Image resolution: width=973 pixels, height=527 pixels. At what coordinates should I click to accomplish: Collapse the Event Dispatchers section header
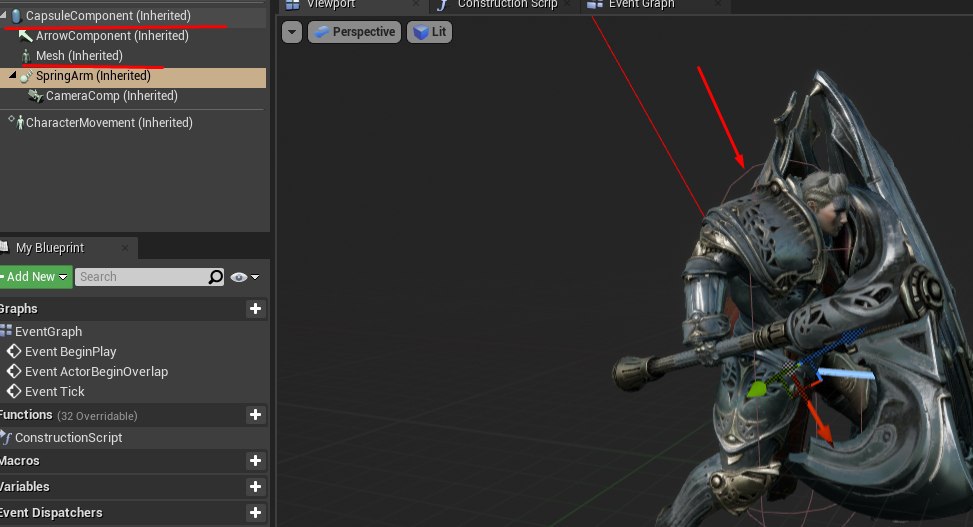51,513
